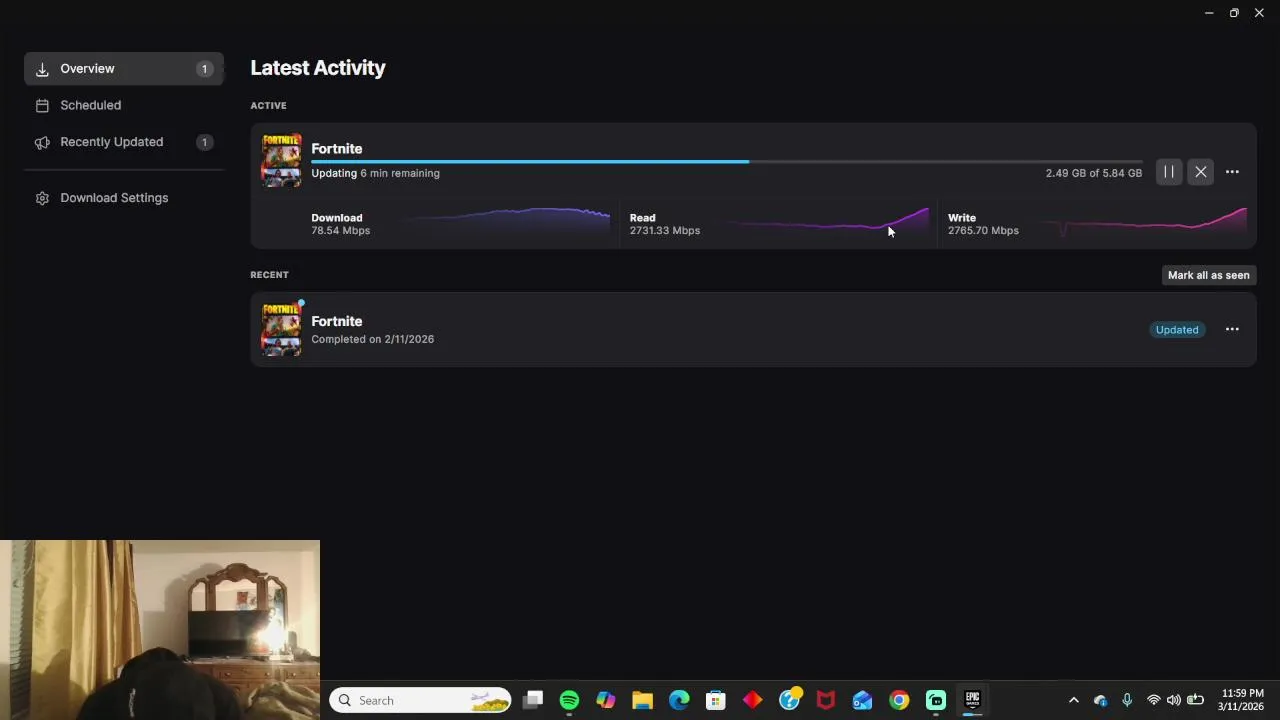Click the Recently Updated megaphone icon
This screenshot has height=720, width=1280.
click(x=42, y=142)
